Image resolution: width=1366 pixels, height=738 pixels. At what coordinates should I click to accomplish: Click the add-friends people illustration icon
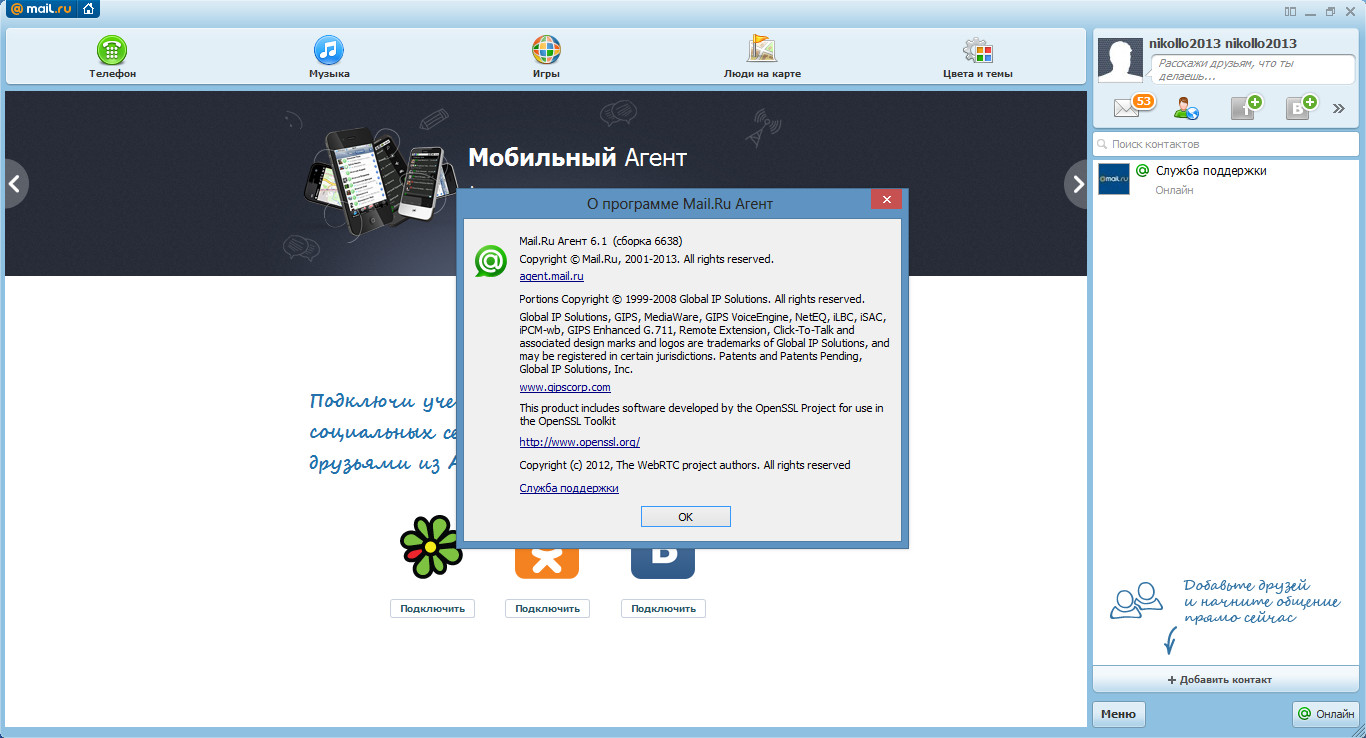1136,600
